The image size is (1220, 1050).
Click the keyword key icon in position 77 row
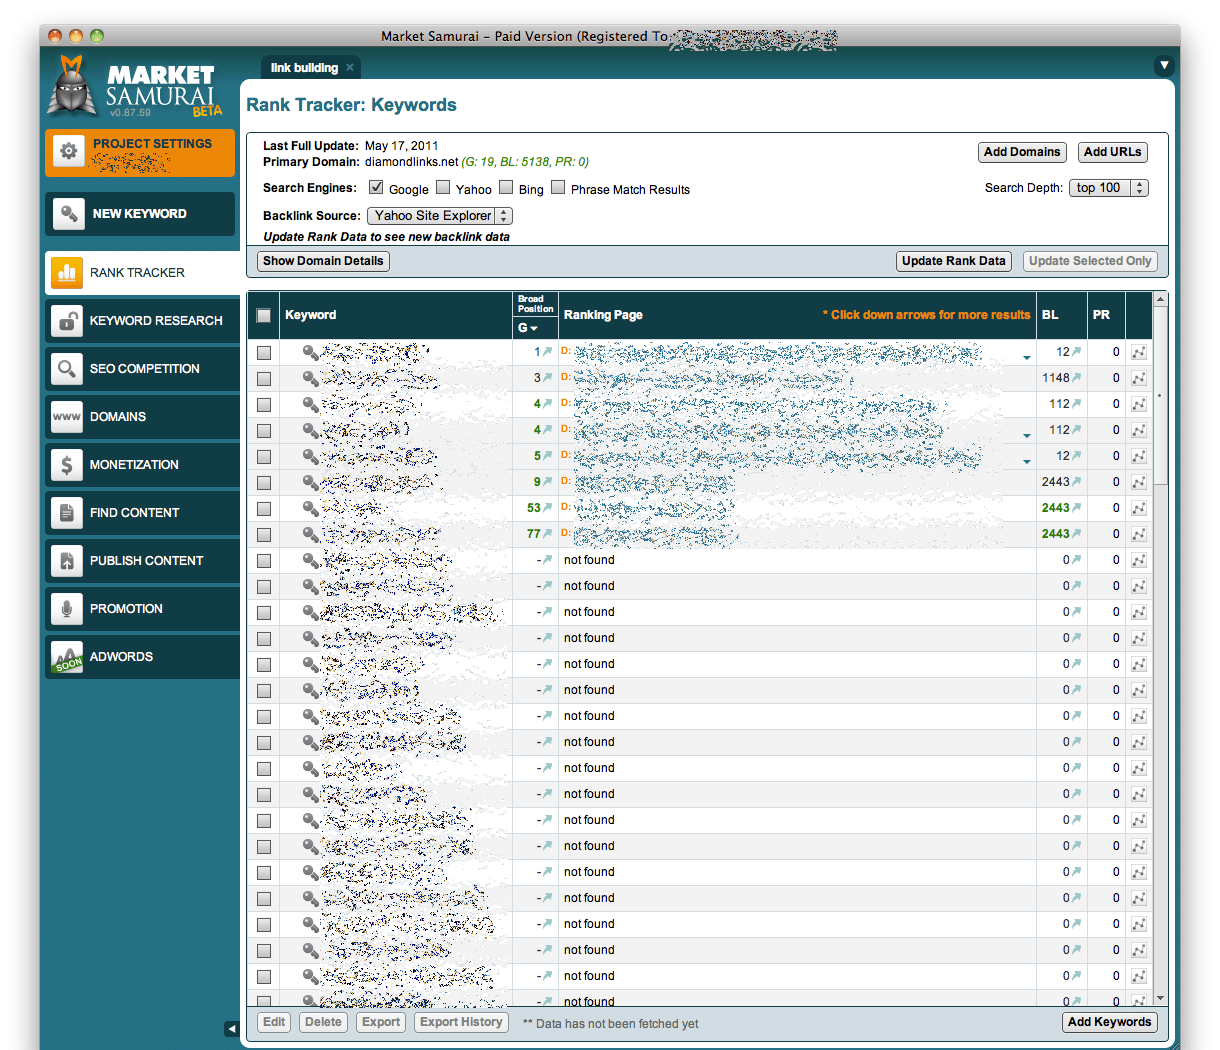(310, 534)
